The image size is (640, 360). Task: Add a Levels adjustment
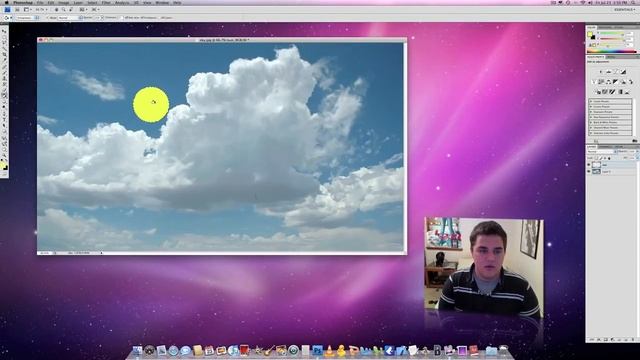pyautogui.click(x=609, y=72)
